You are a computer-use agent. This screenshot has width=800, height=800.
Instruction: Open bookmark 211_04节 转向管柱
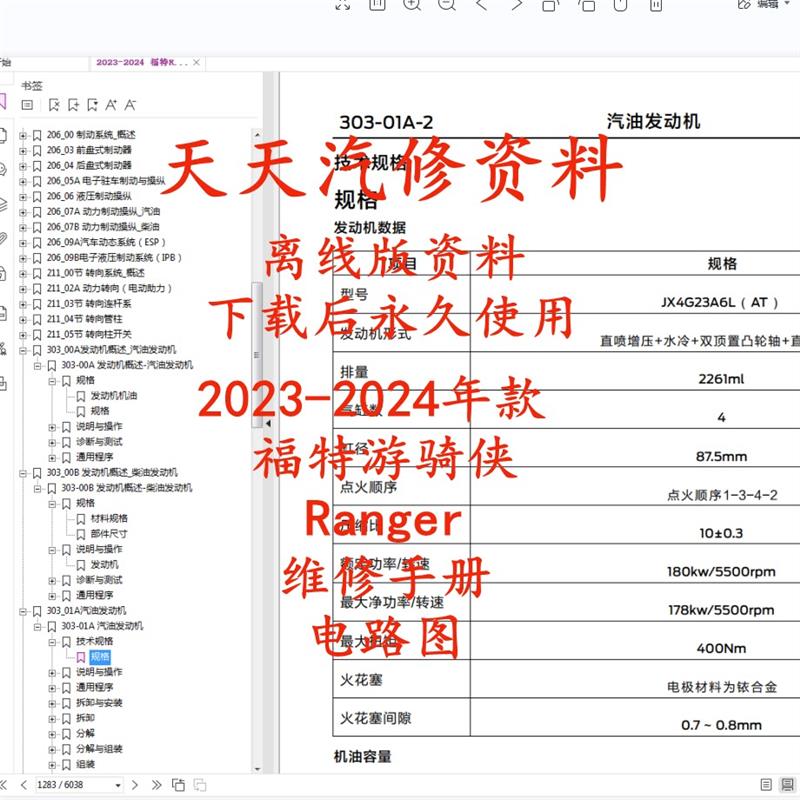coord(85,319)
